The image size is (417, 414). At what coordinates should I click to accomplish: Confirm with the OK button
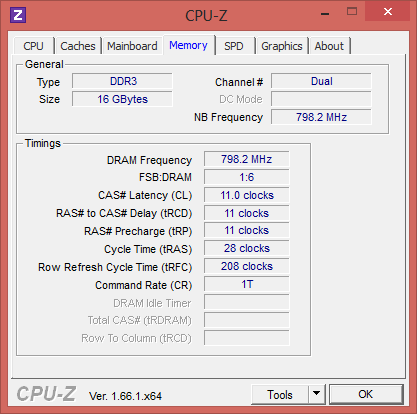click(366, 394)
